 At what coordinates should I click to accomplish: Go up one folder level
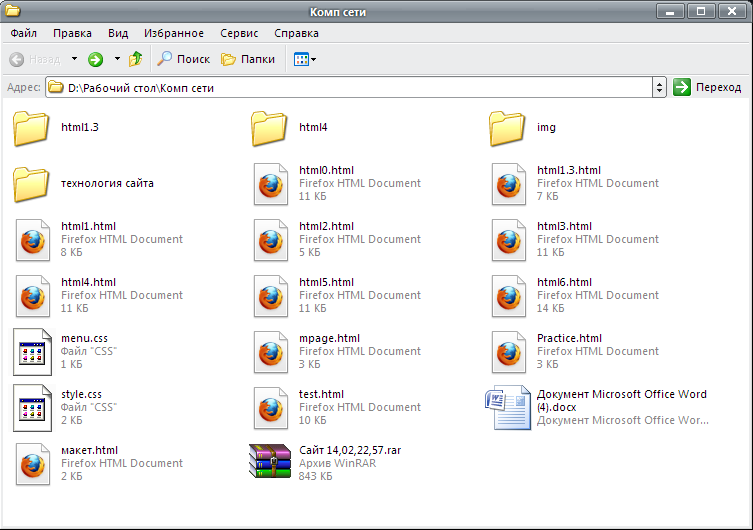click(136, 59)
